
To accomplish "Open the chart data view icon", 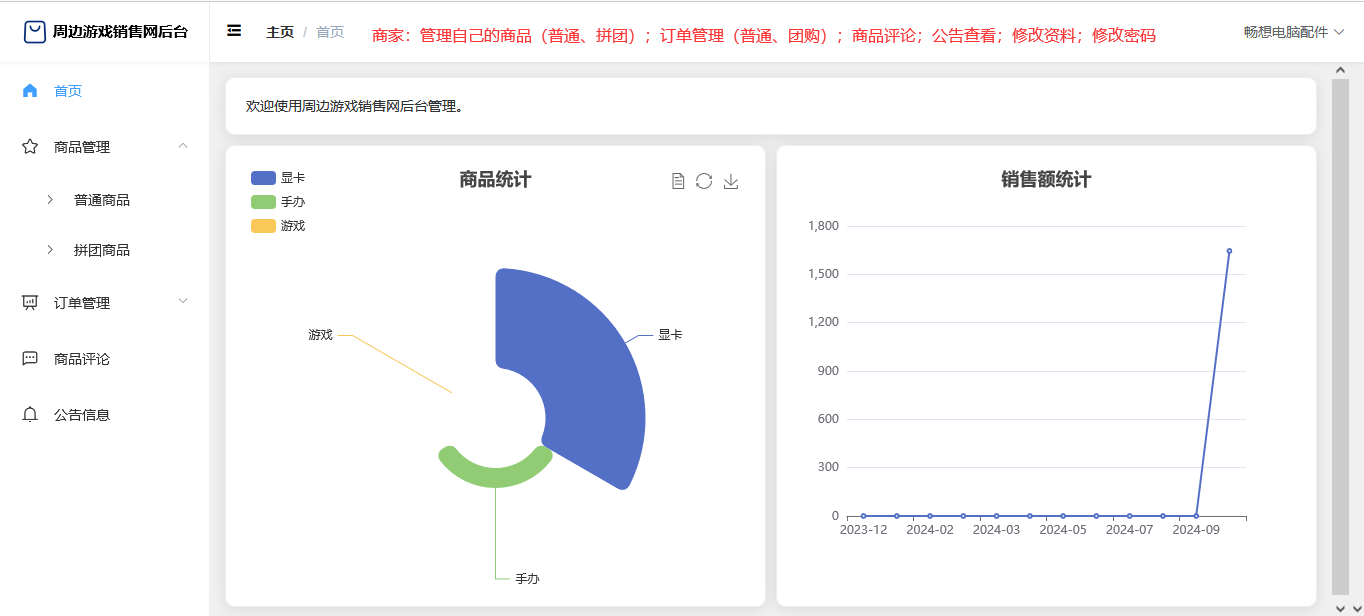I will pos(678,181).
